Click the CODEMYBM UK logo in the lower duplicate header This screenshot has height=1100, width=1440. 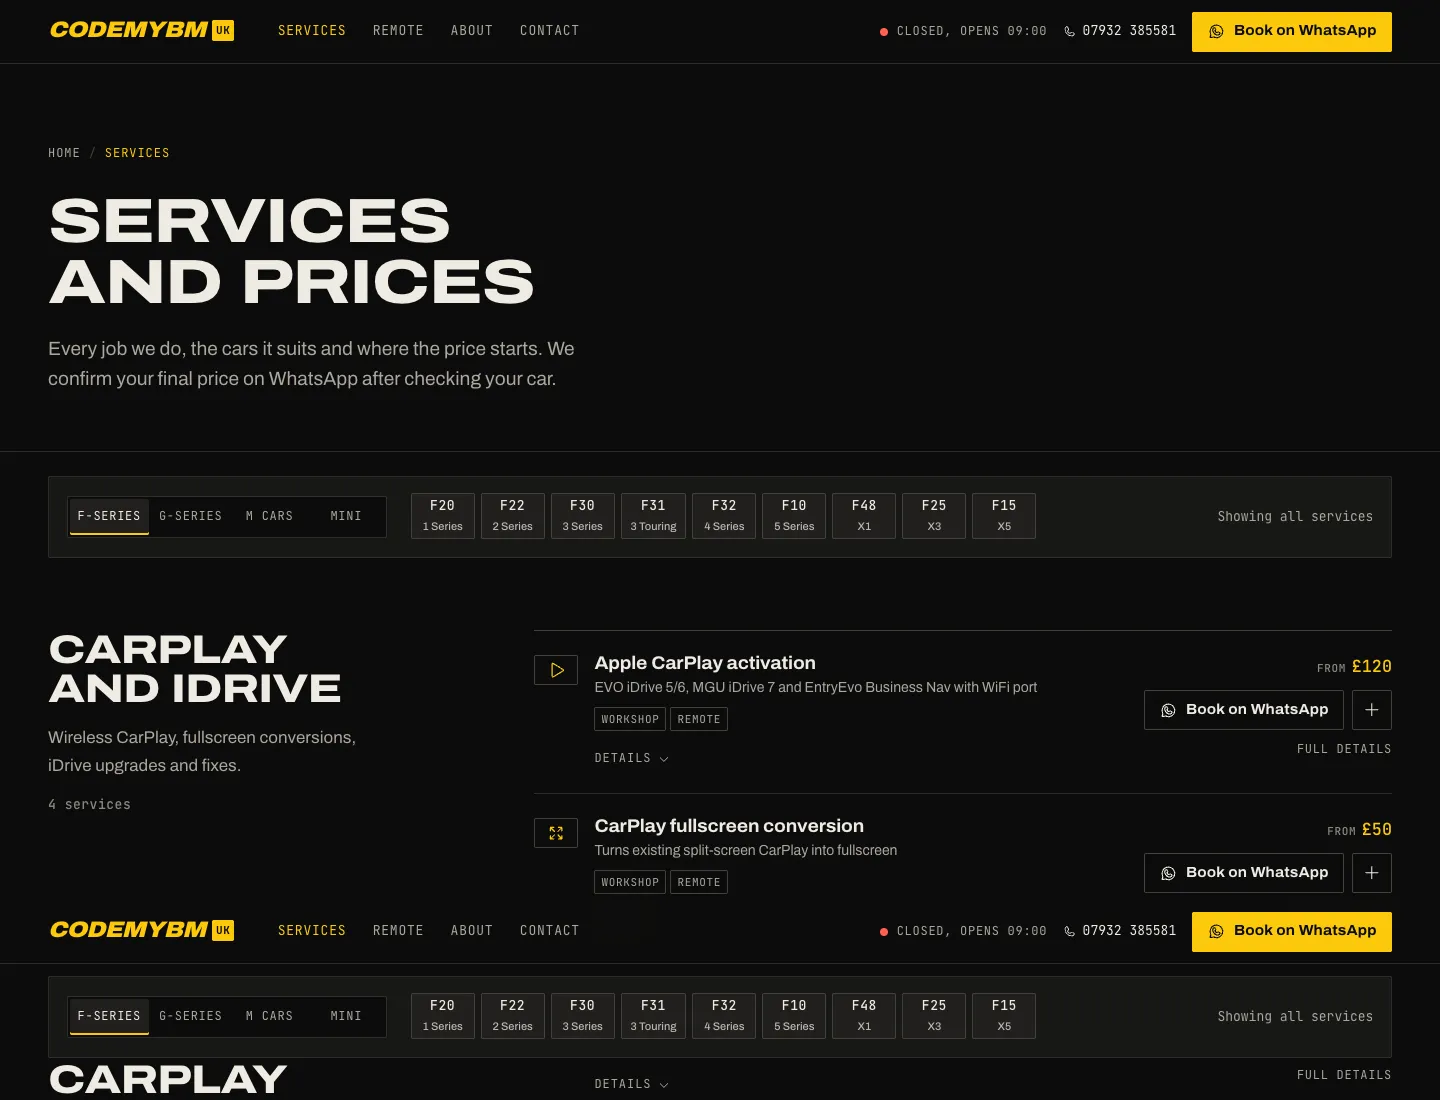click(142, 930)
